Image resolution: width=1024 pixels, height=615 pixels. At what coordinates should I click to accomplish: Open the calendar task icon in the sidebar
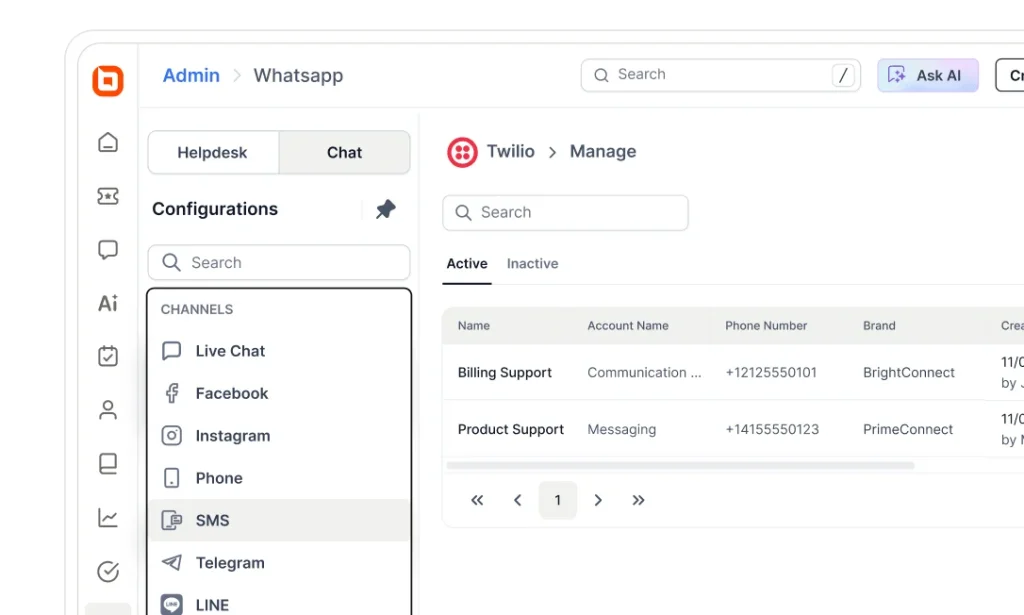pos(108,356)
